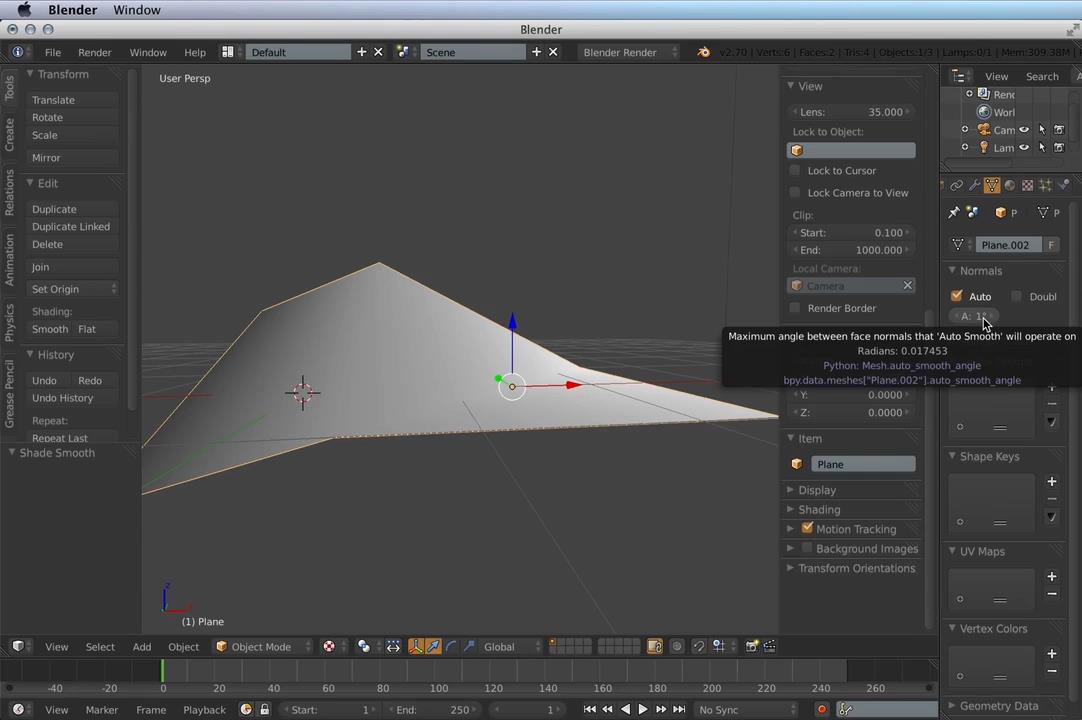Toggle Lock Camera to View checkbox

(x=795, y=192)
